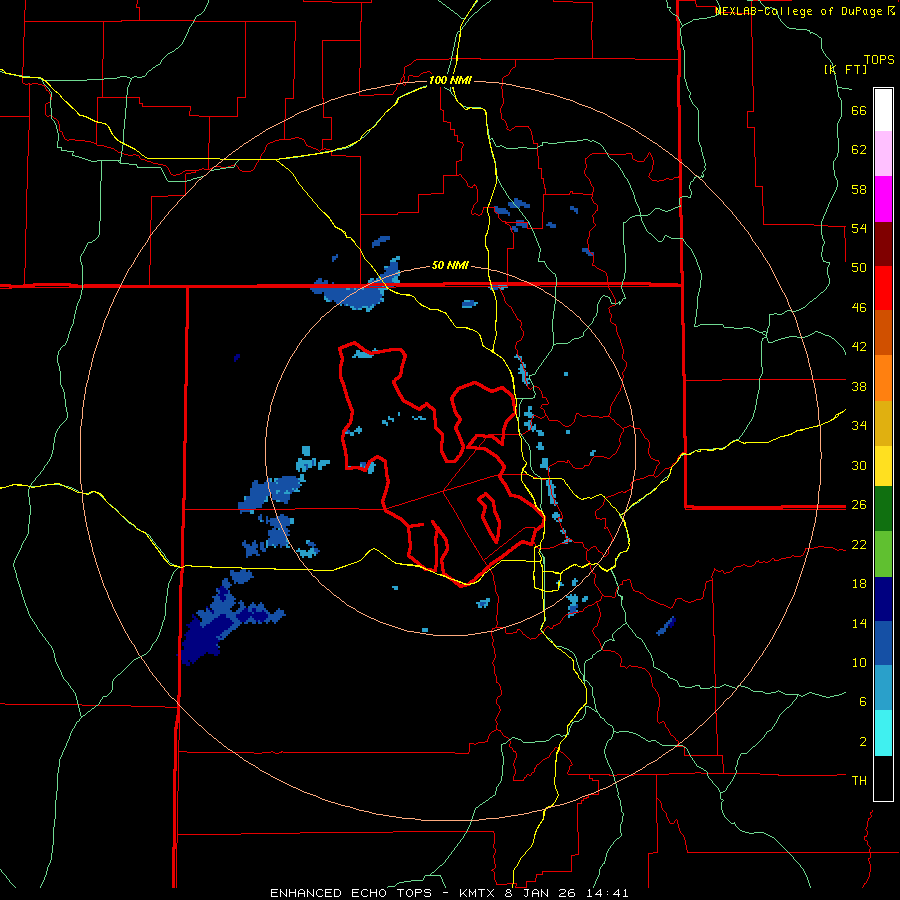Click the TOPS legend title
Image resolution: width=900 pixels, height=900 pixels.
(879, 60)
